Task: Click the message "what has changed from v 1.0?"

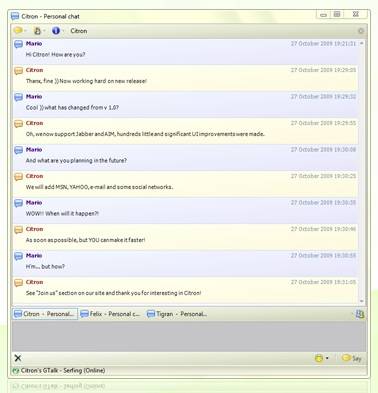Action: [72, 107]
